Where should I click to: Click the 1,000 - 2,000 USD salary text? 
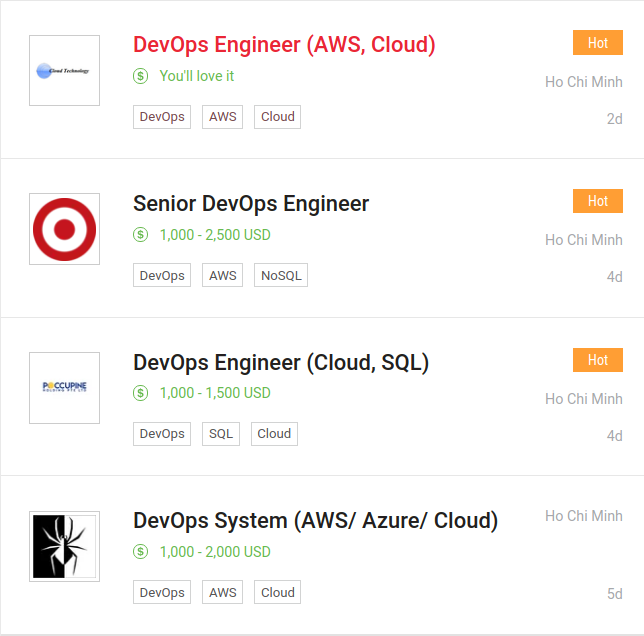coord(215,551)
